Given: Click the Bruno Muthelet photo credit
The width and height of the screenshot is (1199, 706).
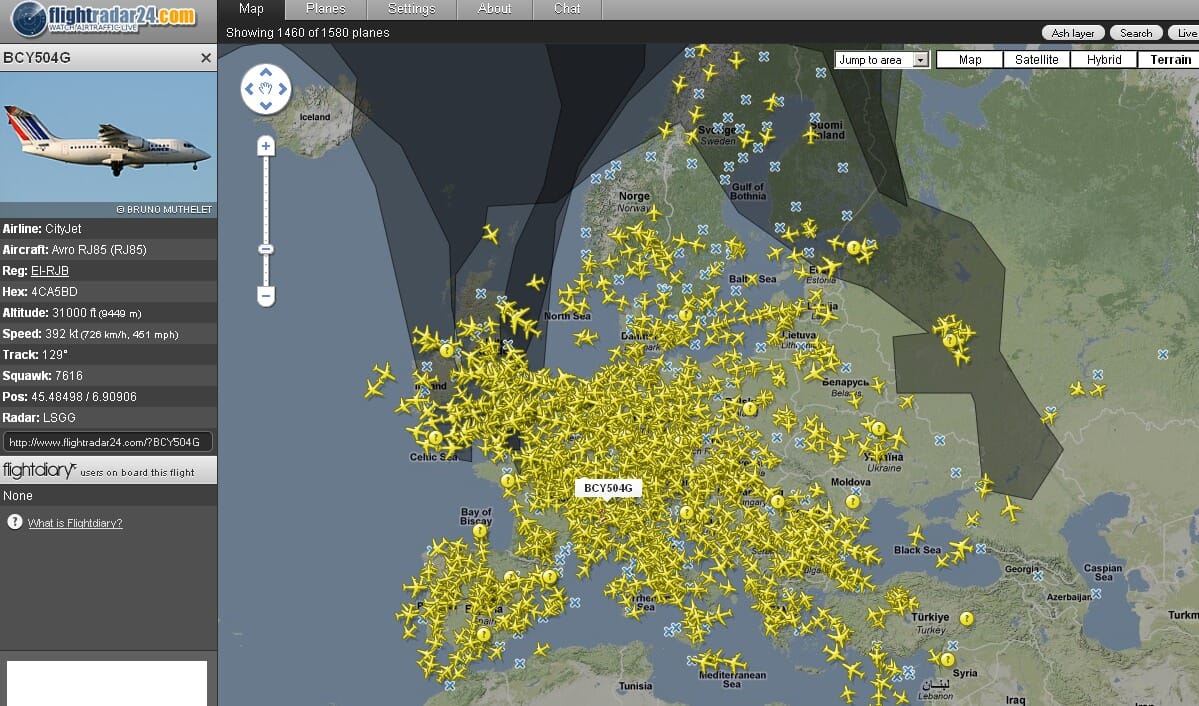Looking at the screenshot, I should point(164,210).
